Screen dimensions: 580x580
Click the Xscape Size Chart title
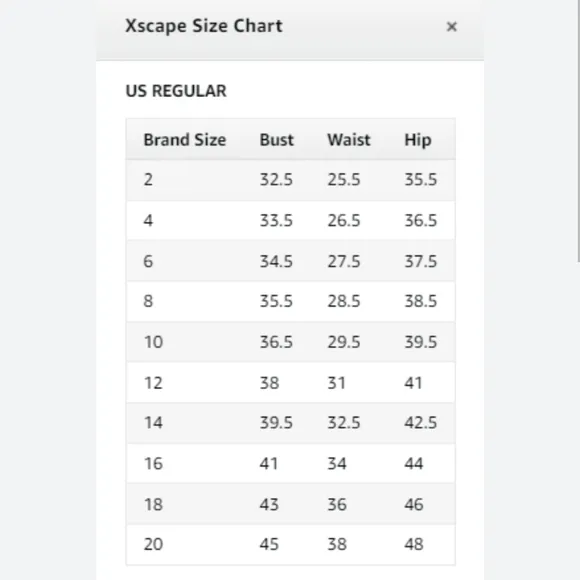[x=204, y=27]
